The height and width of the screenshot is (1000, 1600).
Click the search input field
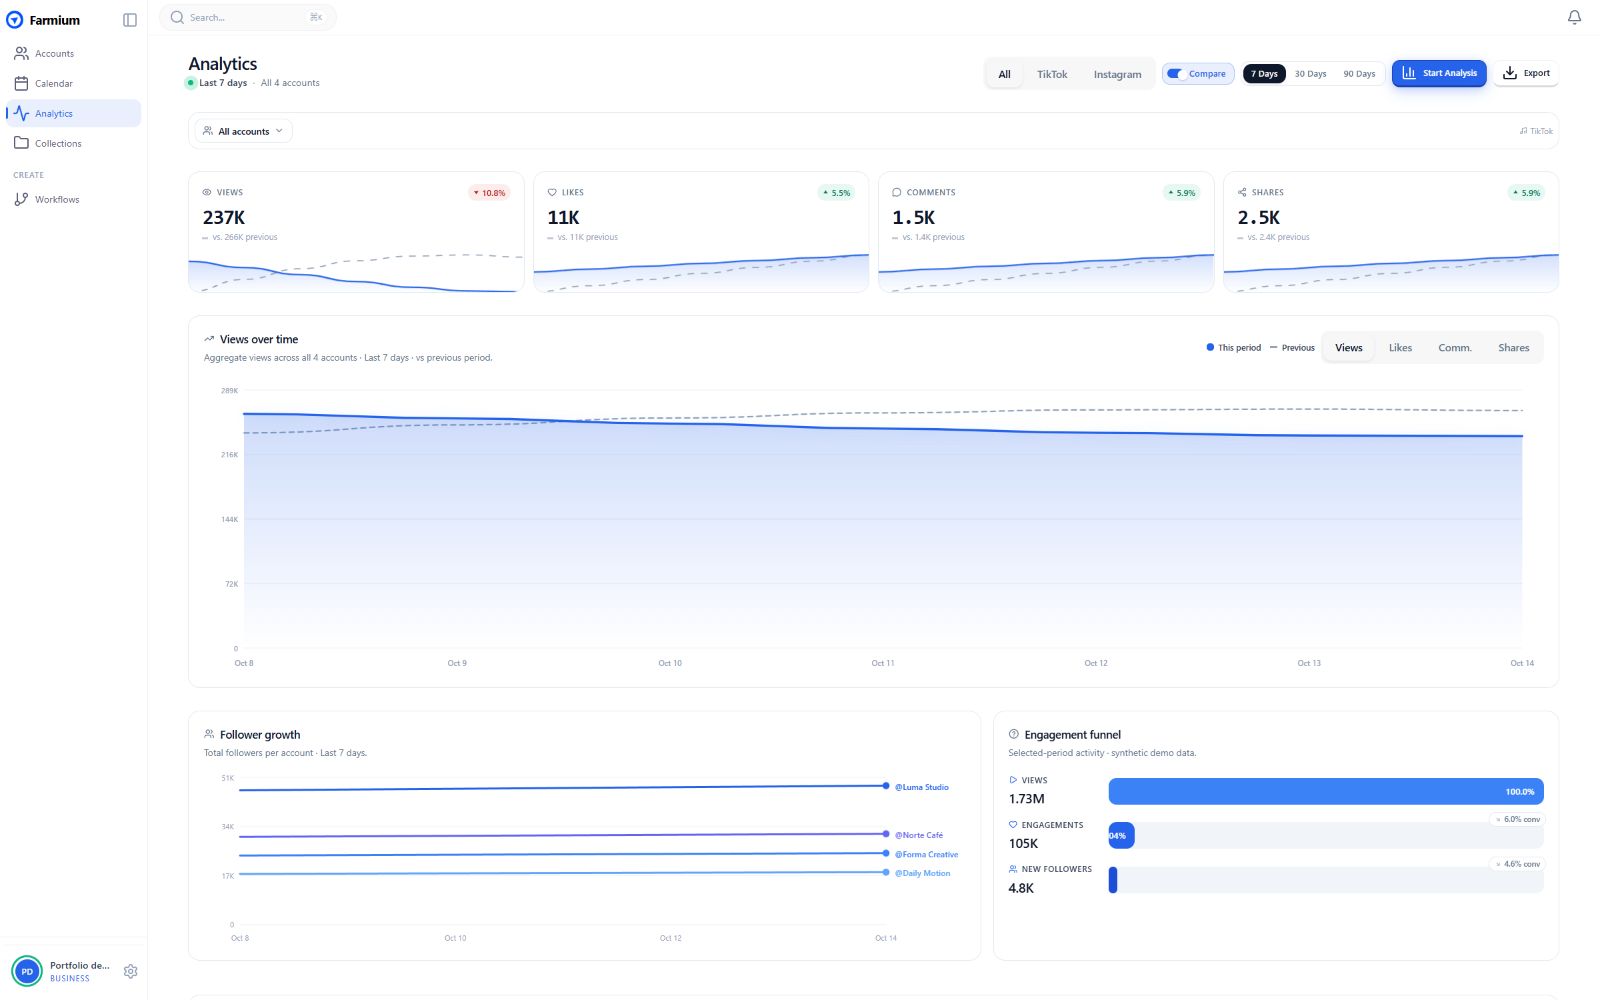point(248,18)
